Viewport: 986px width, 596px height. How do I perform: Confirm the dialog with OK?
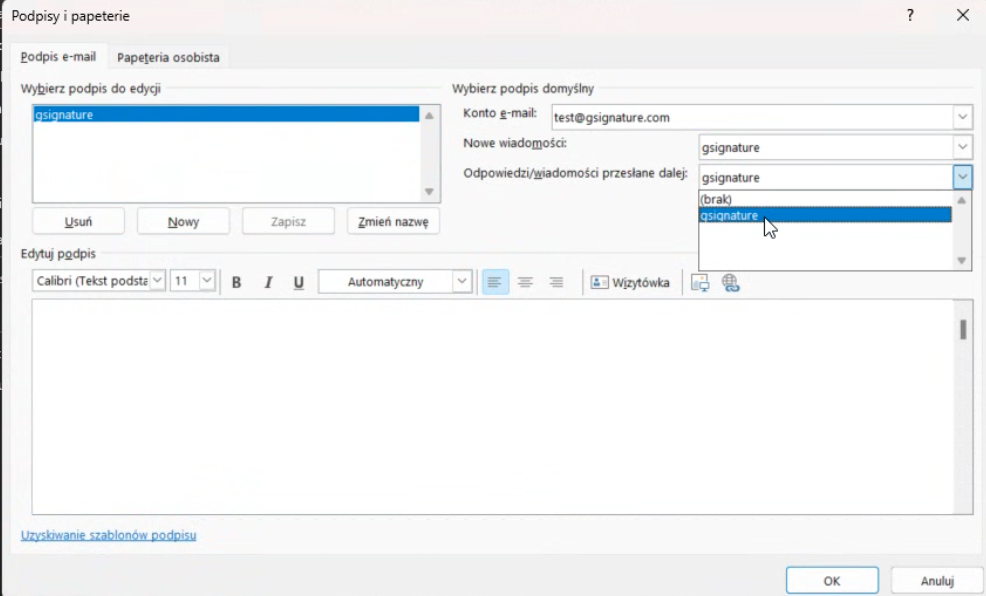pos(832,580)
